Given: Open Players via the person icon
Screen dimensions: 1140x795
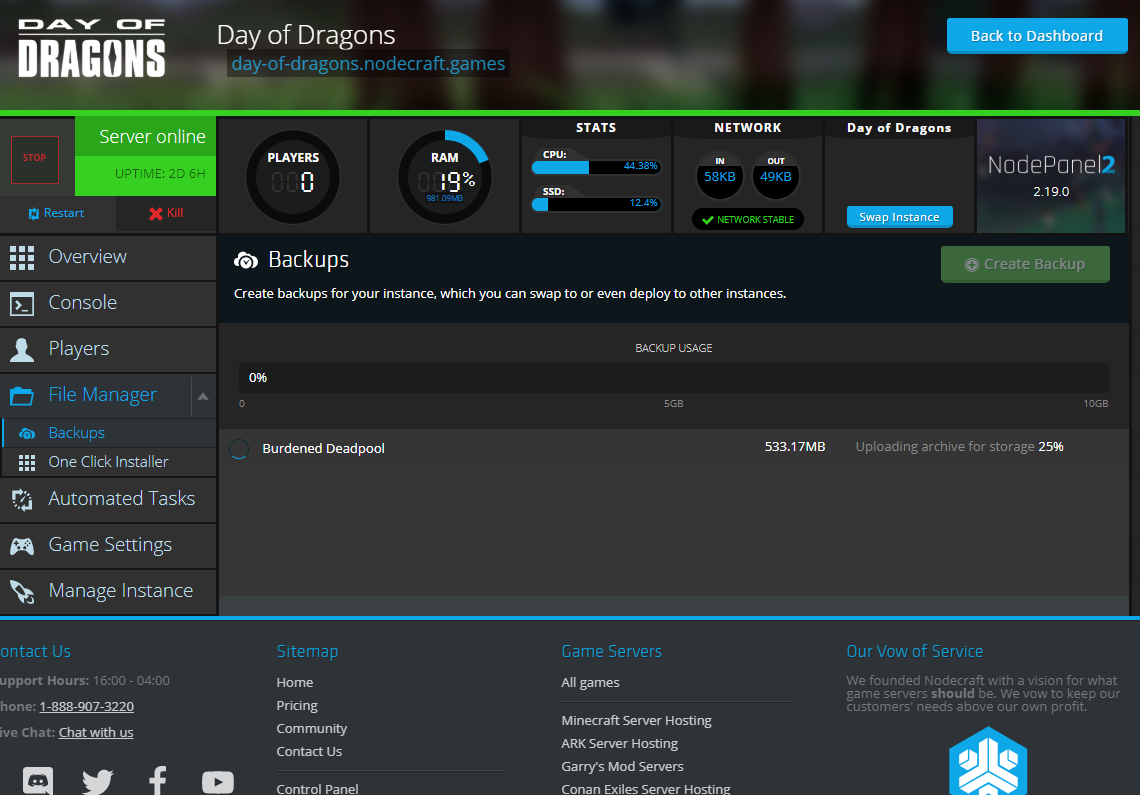Looking at the screenshot, I should pyautogui.click(x=22, y=349).
